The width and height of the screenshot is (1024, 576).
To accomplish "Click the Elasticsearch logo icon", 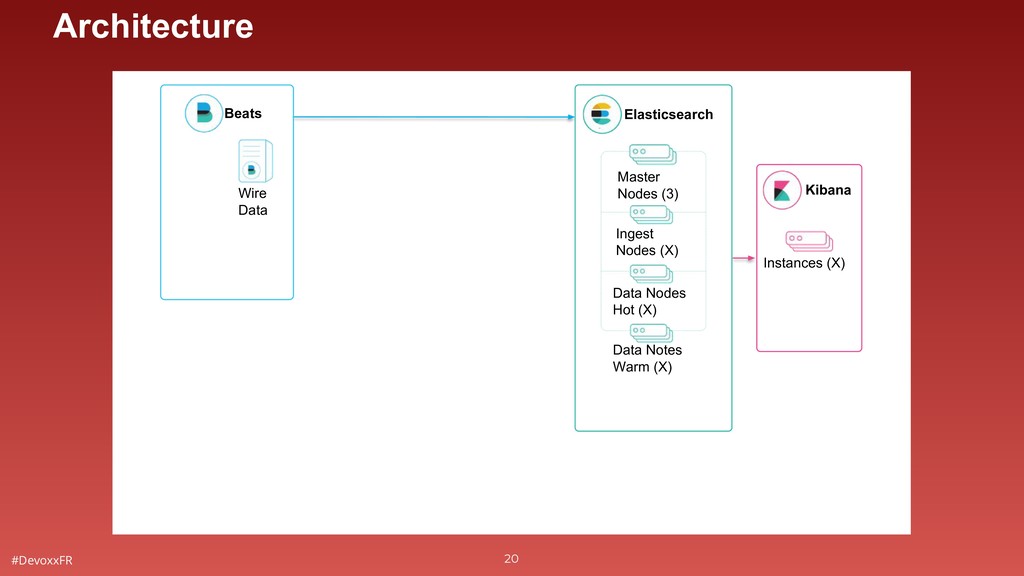I will click(x=601, y=114).
